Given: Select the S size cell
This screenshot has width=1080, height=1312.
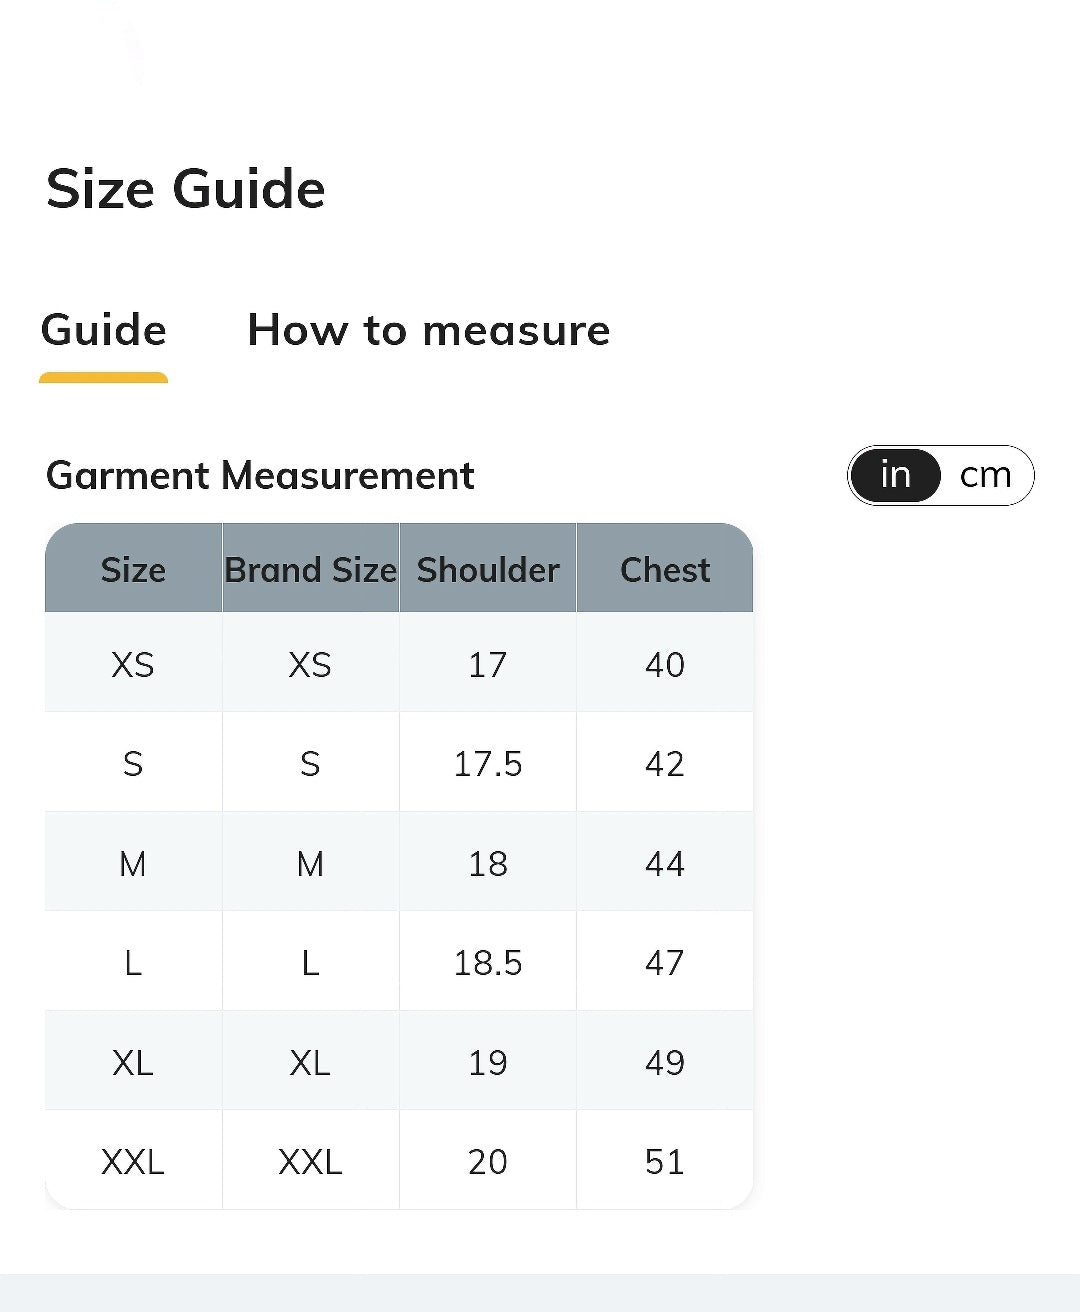Looking at the screenshot, I should tap(133, 763).
